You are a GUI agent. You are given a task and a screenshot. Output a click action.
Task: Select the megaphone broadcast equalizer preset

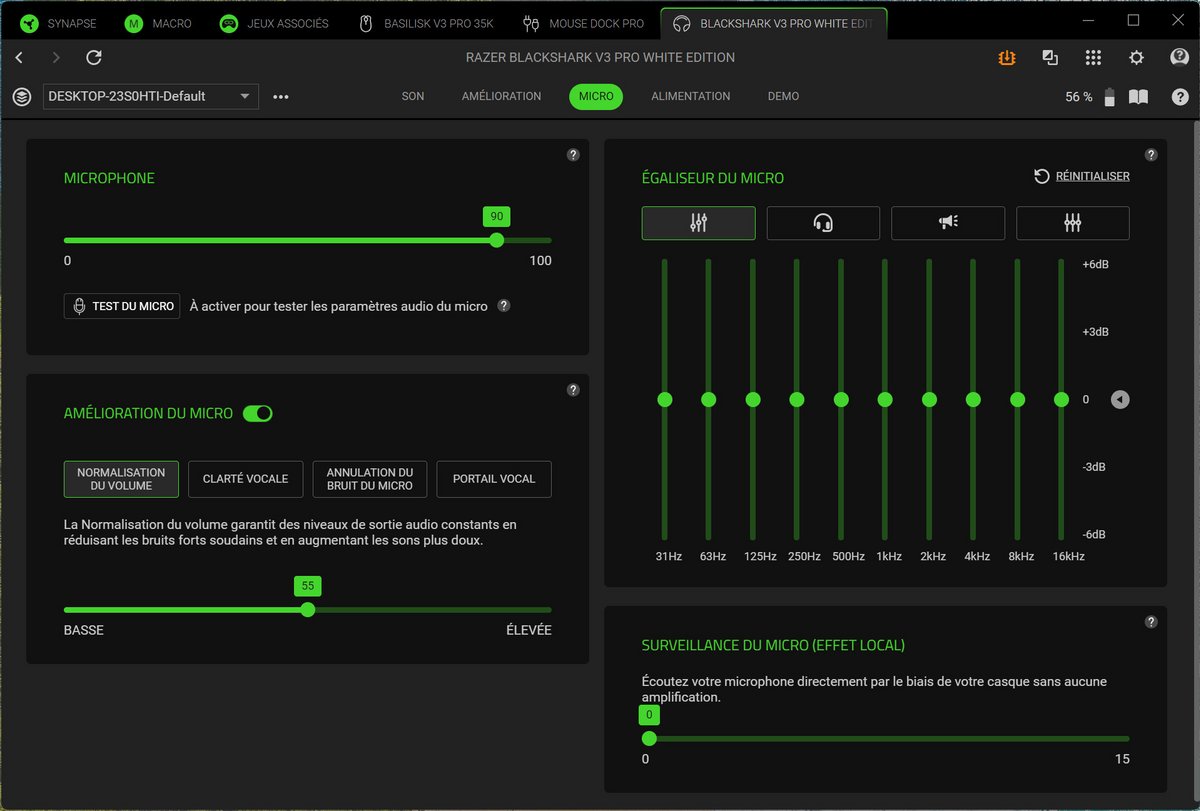pos(948,223)
